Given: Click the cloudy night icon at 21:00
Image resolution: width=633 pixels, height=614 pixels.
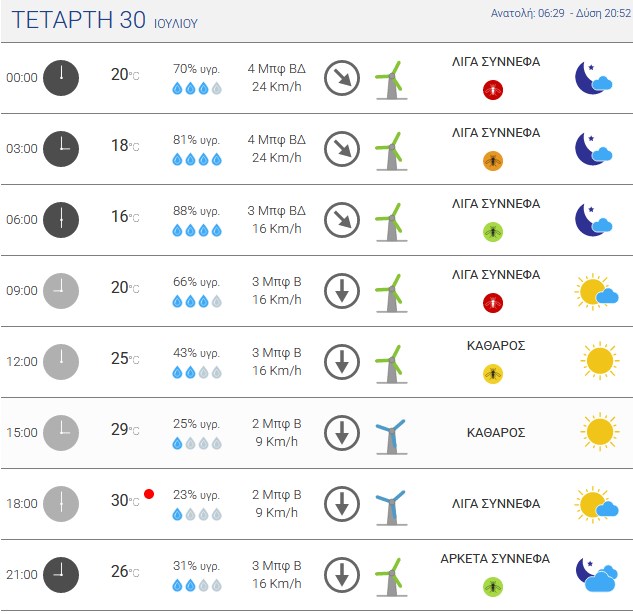Looking at the screenshot, I should coord(596,574).
